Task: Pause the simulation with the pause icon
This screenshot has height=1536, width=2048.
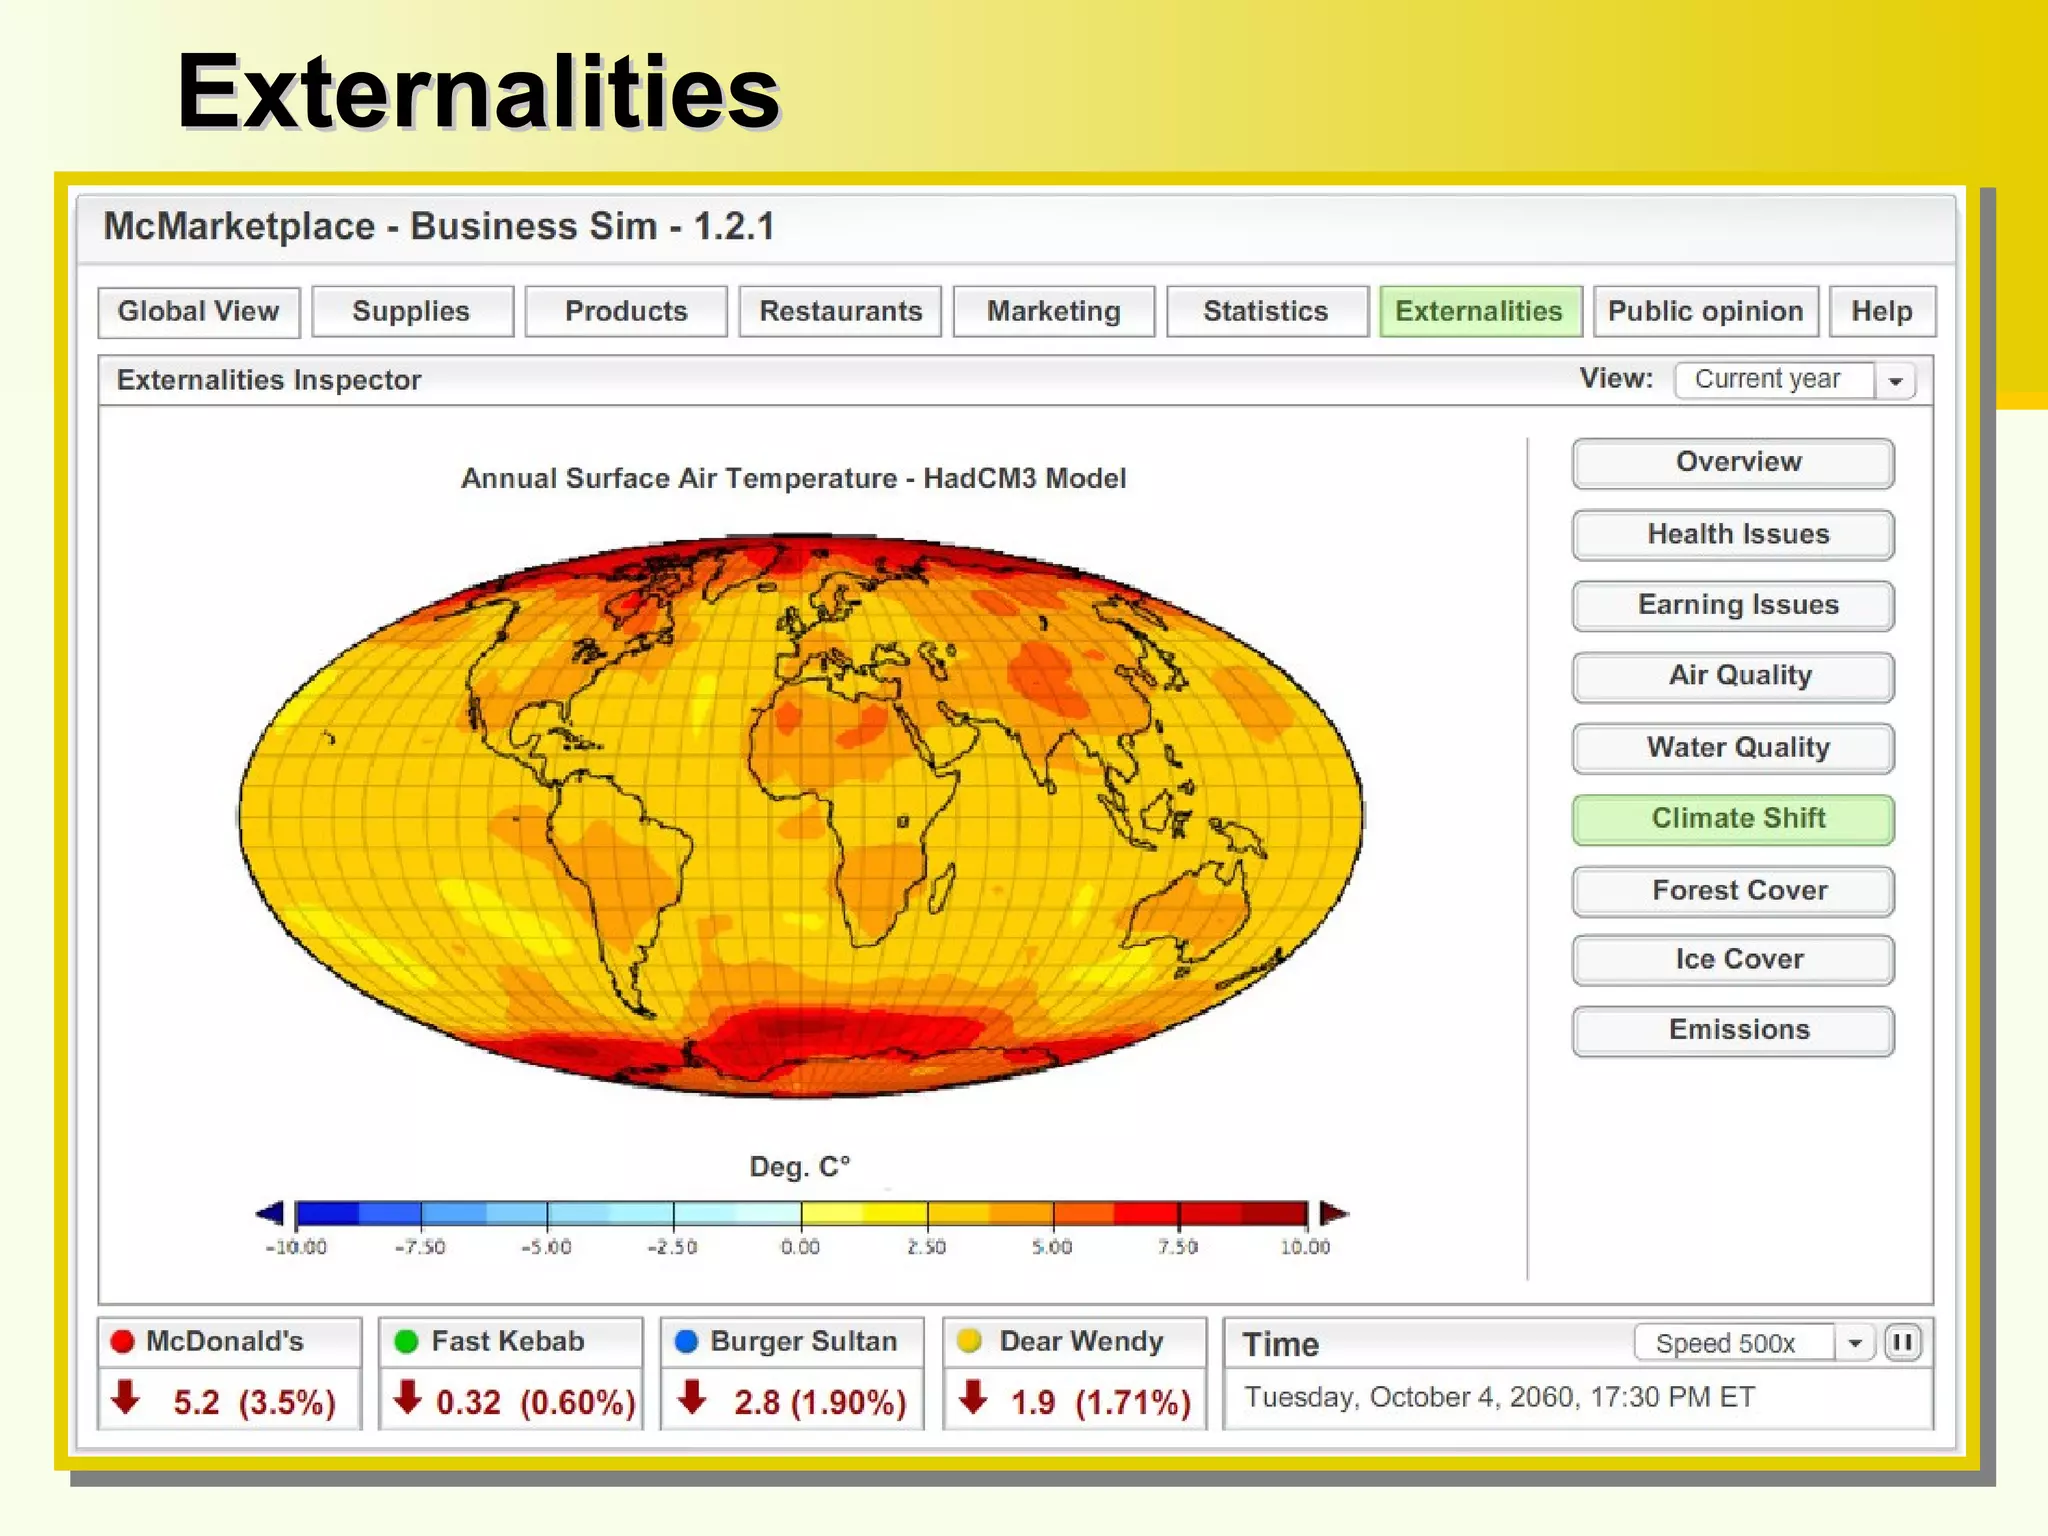Action: click(x=1902, y=1342)
